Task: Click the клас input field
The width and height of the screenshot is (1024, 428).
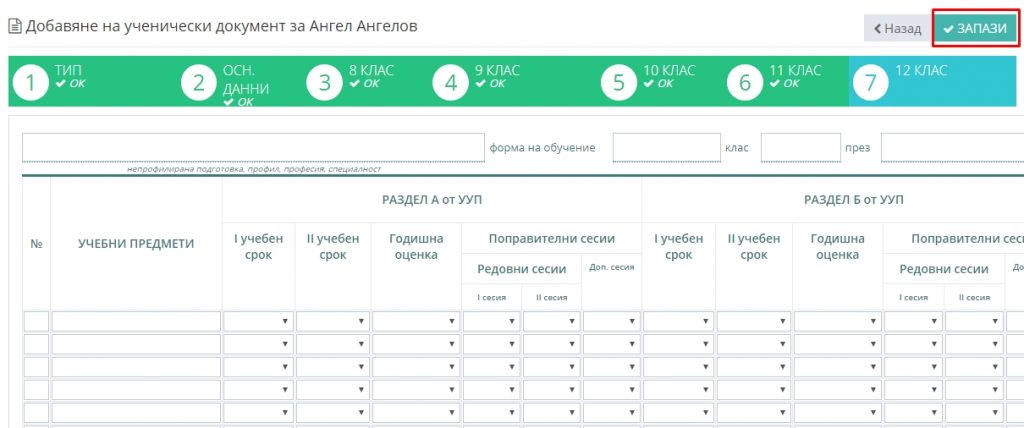Action: tap(801, 148)
